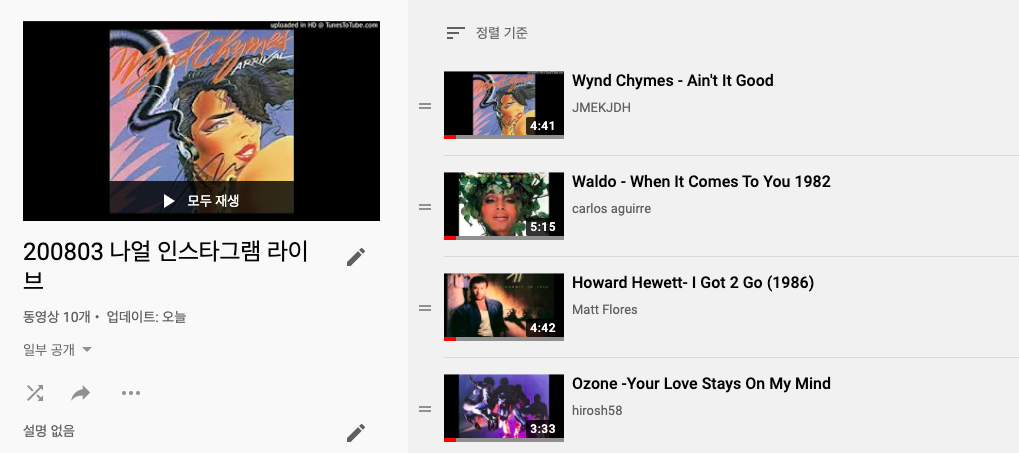1019x453 pixels.
Task: Visit the Matt Flores channel
Action: pyautogui.click(x=604, y=309)
